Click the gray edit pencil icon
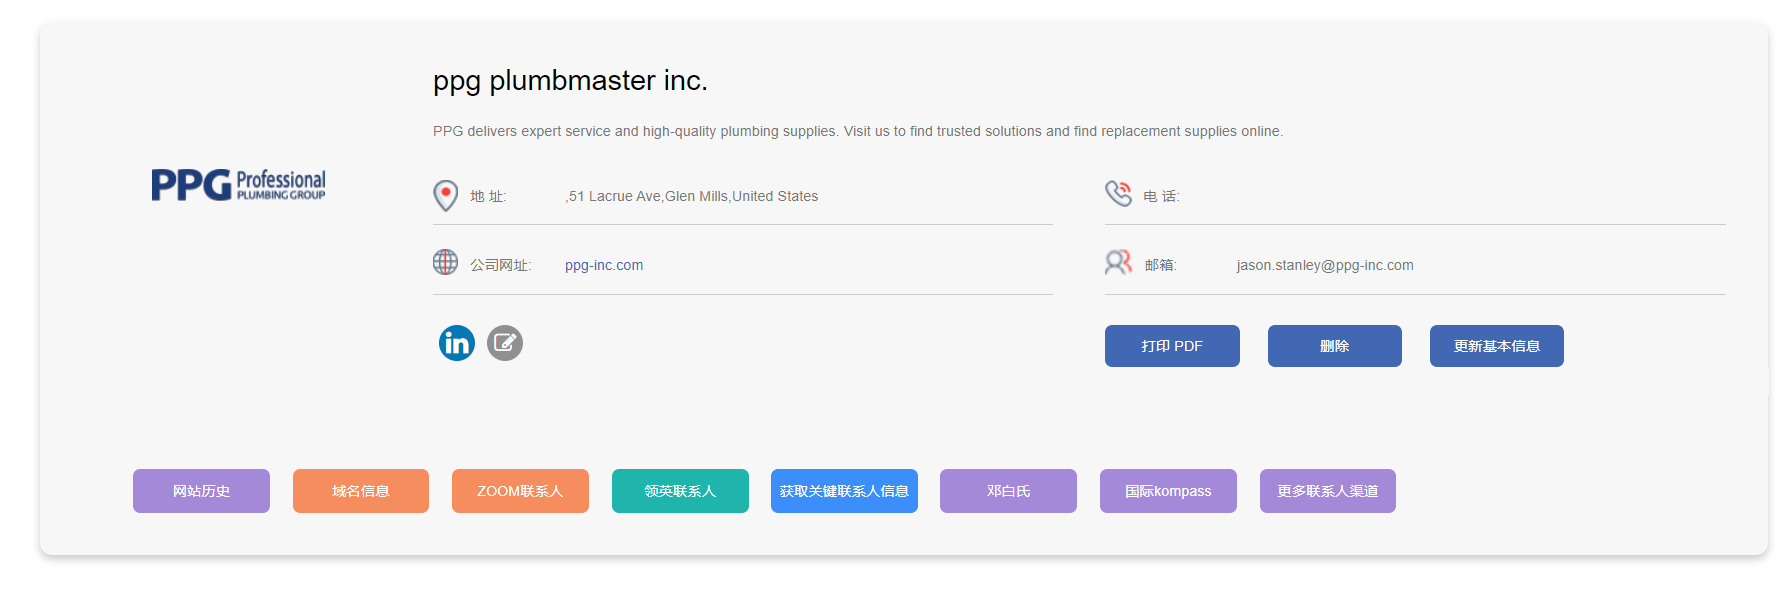This screenshot has height=597, width=1789. click(x=505, y=343)
